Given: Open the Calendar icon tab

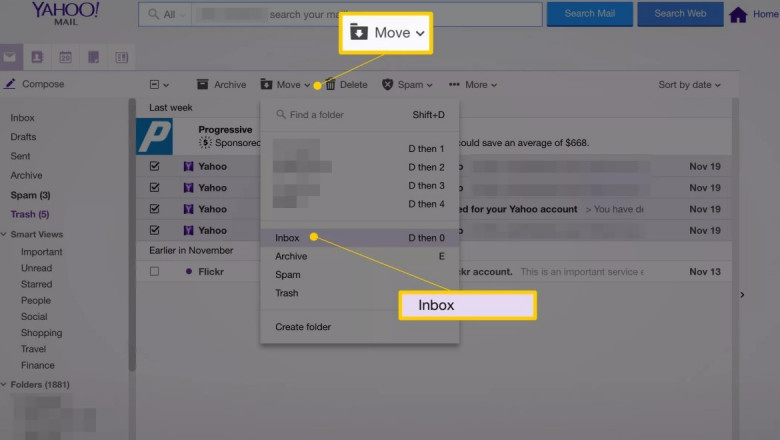Looking at the screenshot, I should coord(66,57).
